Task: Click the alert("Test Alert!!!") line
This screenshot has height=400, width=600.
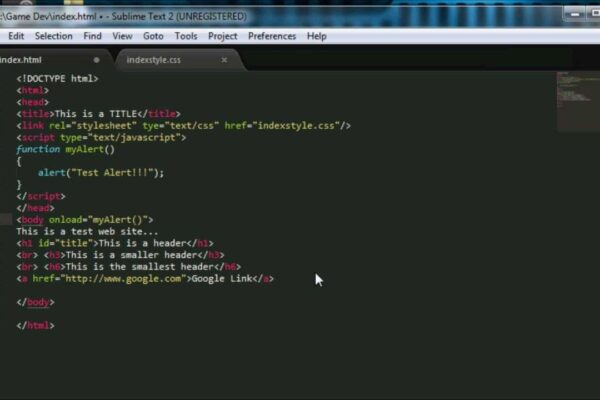Action: 101,173
